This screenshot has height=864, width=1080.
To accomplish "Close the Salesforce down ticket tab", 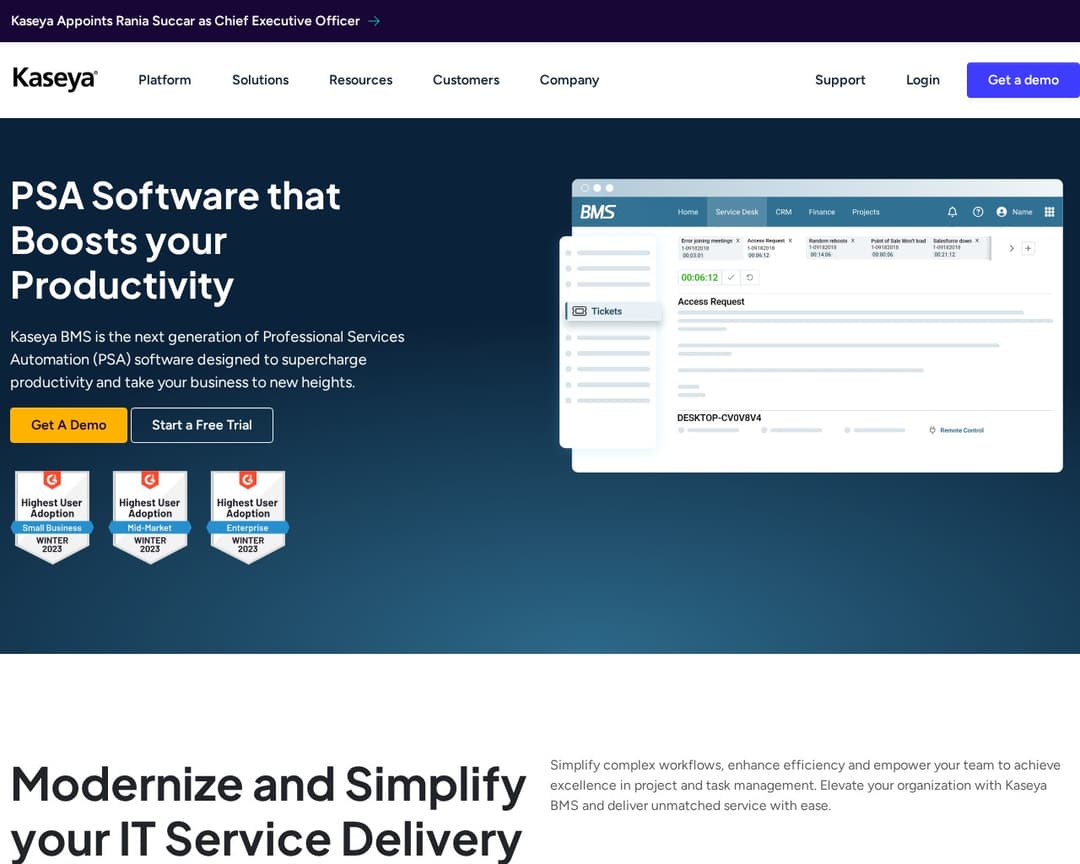I will click(x=977, y=240).
